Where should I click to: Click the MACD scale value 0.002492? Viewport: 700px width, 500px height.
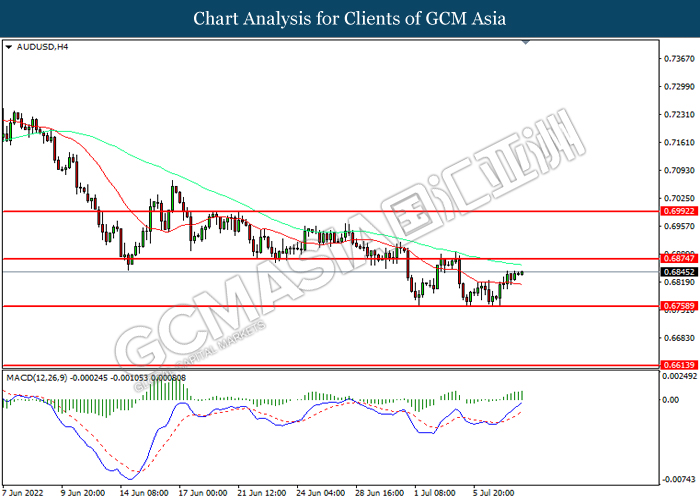[x=679, y=376]
